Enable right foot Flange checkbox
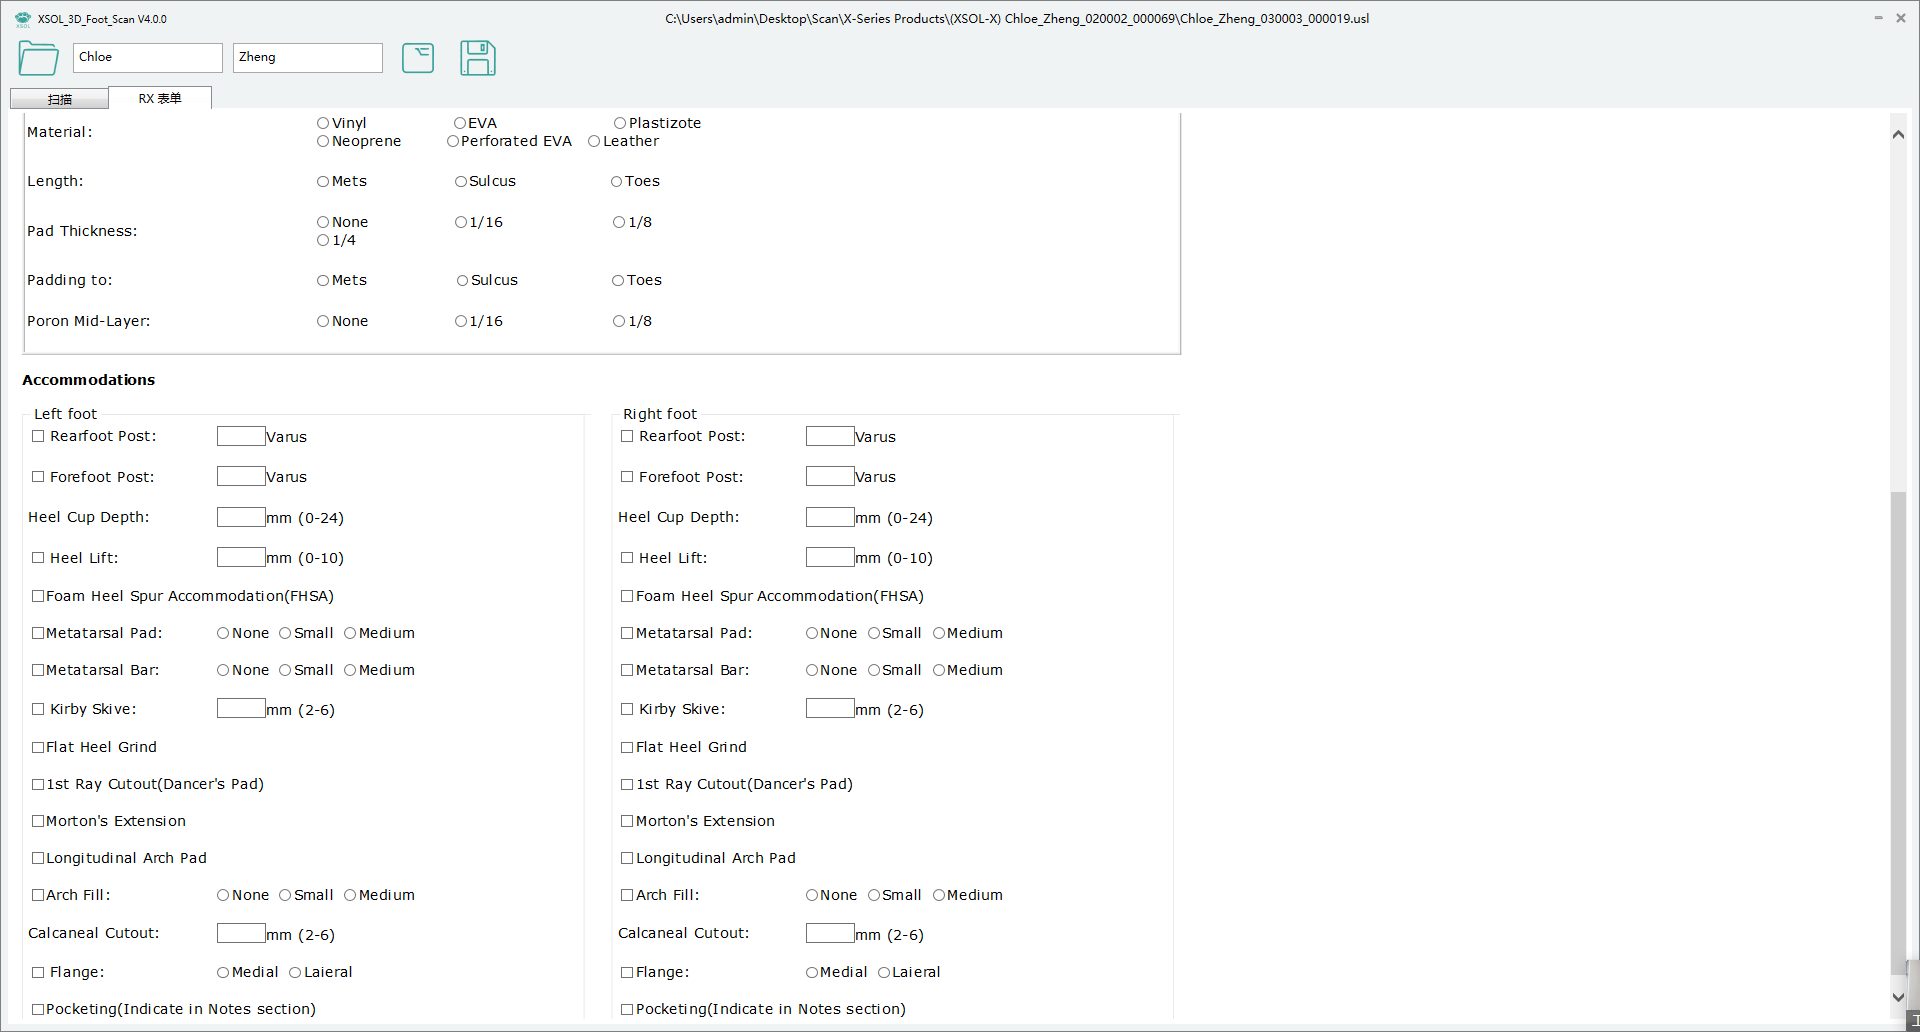The width and height of the screenshot is (1920, 1032). [627, 972]
